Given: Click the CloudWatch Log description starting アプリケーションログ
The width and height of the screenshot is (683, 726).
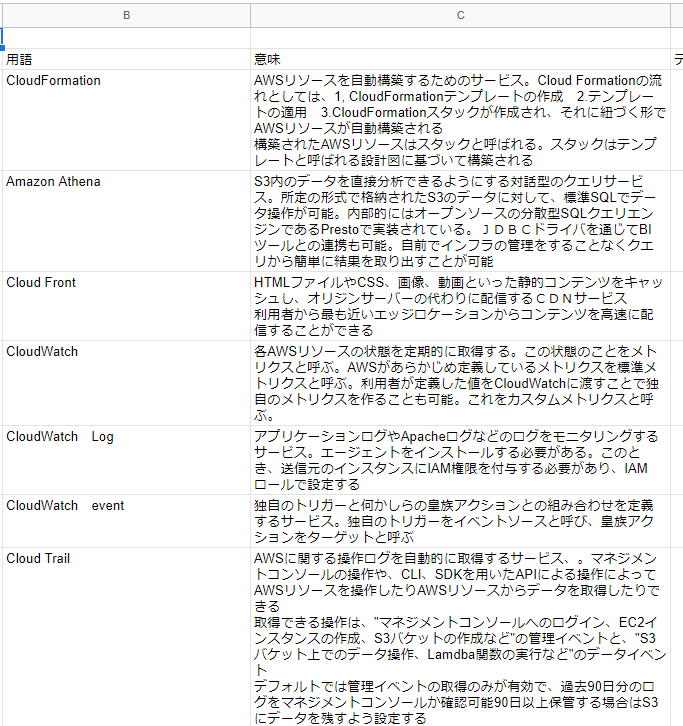Looking at the screenshot, I should coord(460,460).
